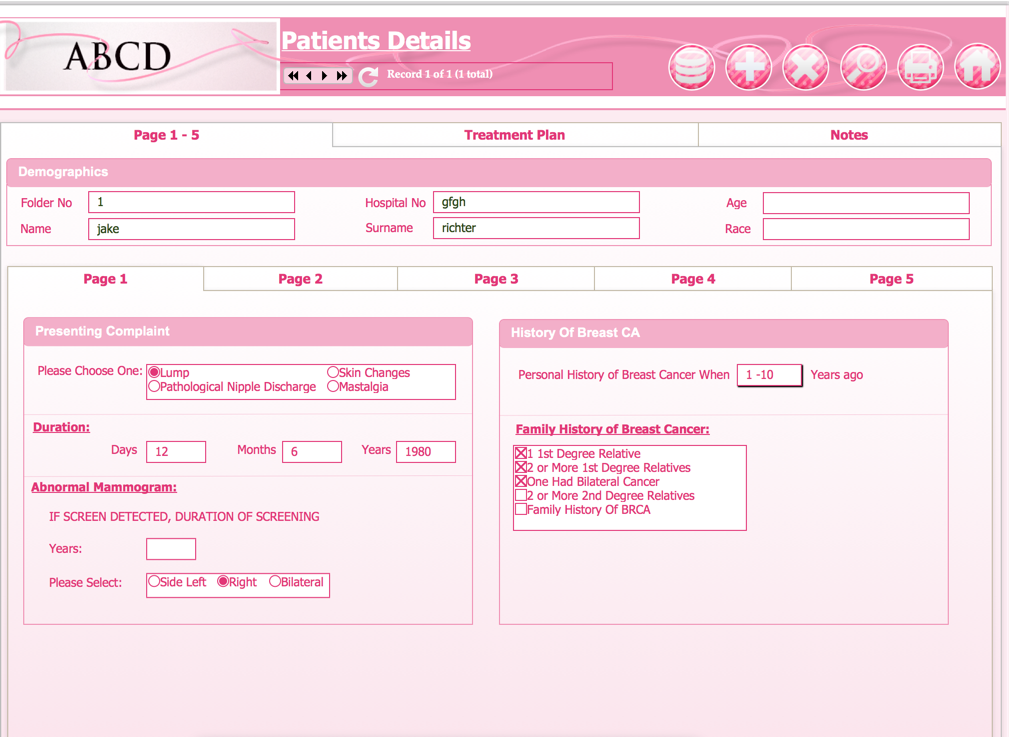Viewport: 1010px width, 737px height.
Task: Click the screening Years input field
Action: [171, 549]
